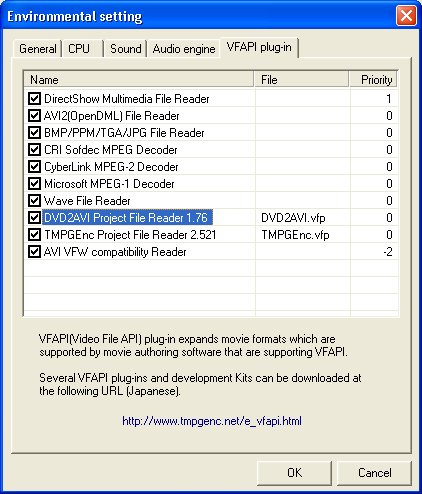Disable BMP/PPM/TGA/JPG File Reader plug-in
This screenshot has width=422, height=494.
[x=34, y=133]
